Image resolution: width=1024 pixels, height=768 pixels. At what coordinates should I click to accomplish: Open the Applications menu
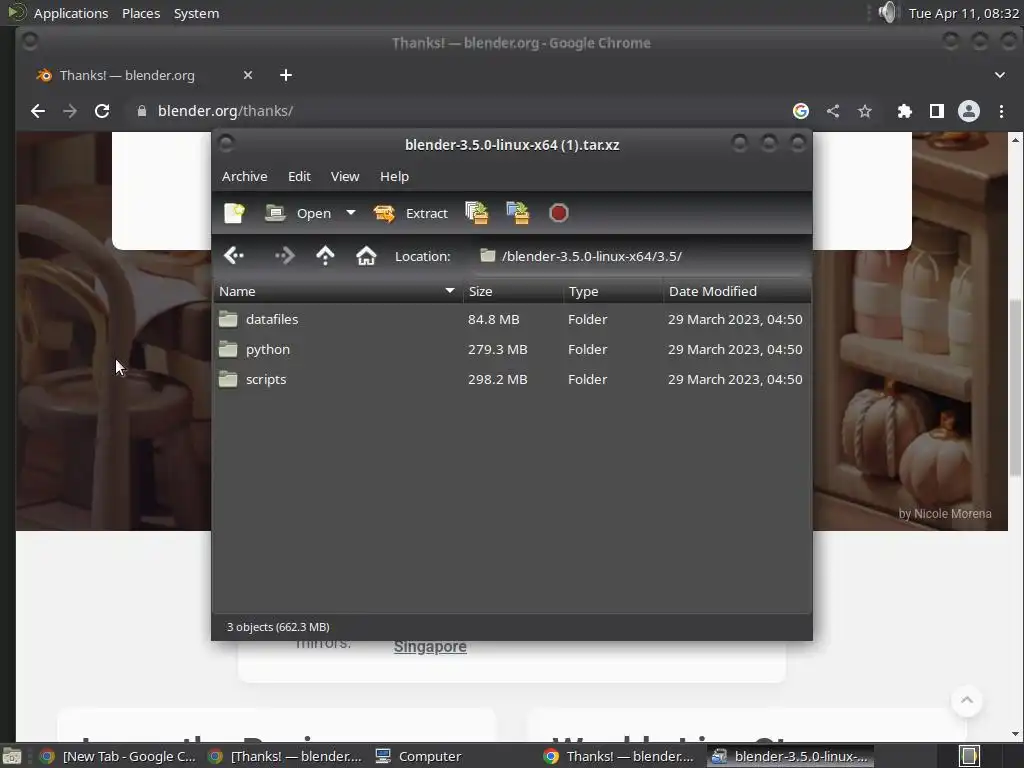pos(71,13)
